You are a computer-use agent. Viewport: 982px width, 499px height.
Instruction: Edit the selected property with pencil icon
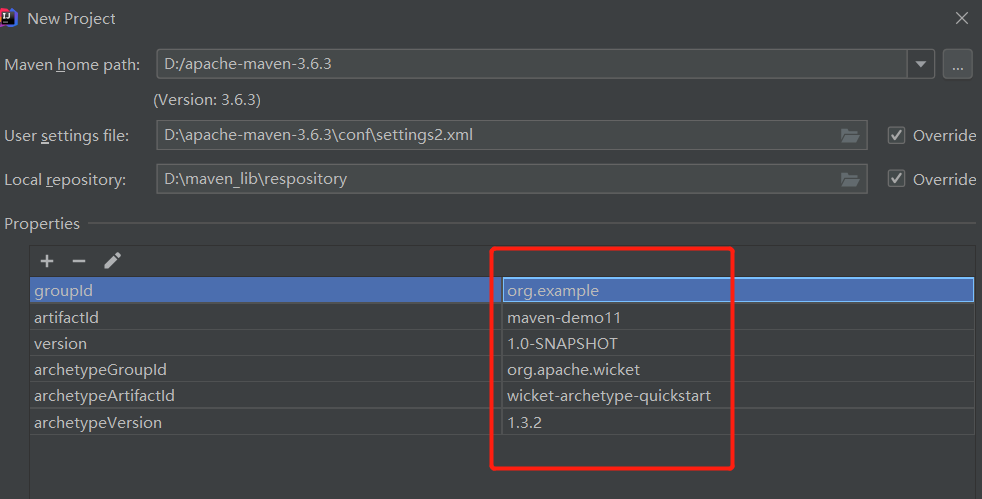pyautogui.click(x=112, y=261)
